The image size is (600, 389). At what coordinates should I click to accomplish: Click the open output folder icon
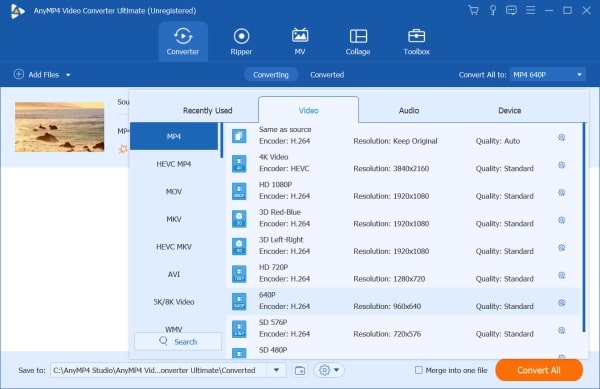click(x=300, y=370)
